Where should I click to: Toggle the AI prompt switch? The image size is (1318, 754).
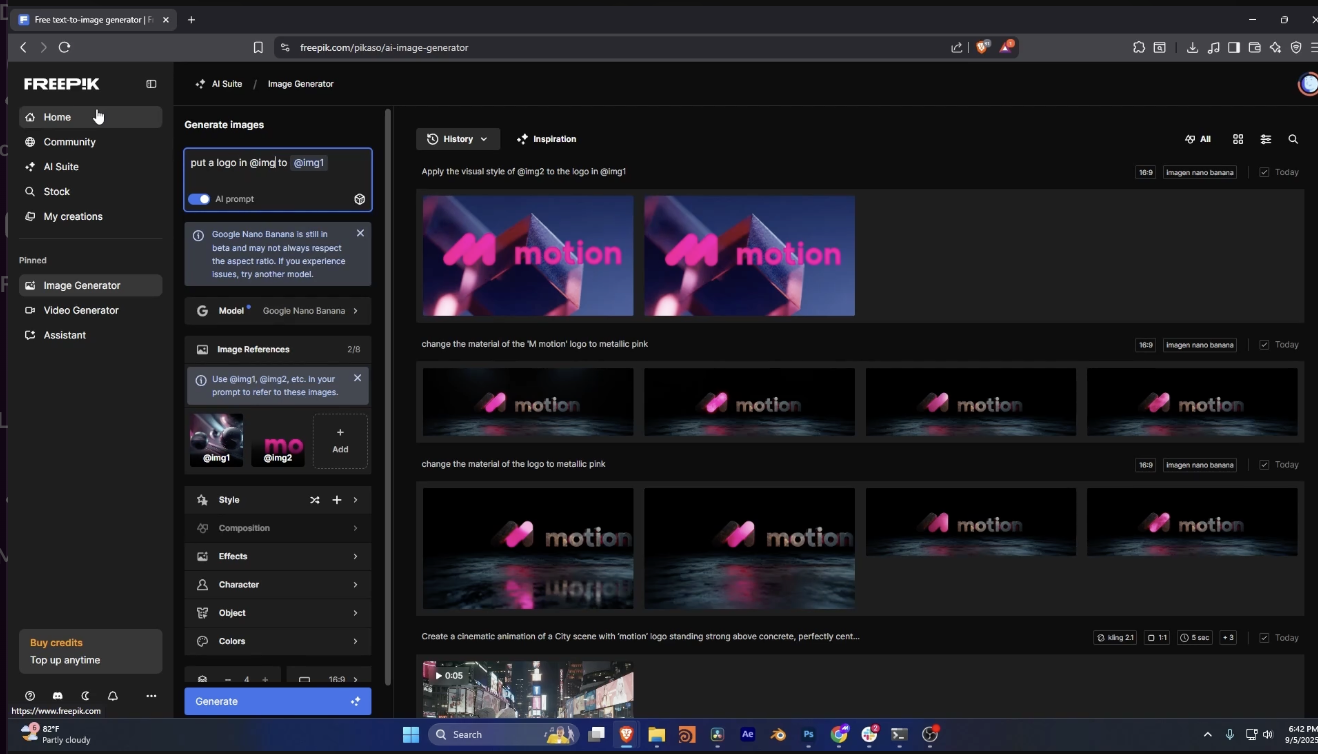coord(199,199)
